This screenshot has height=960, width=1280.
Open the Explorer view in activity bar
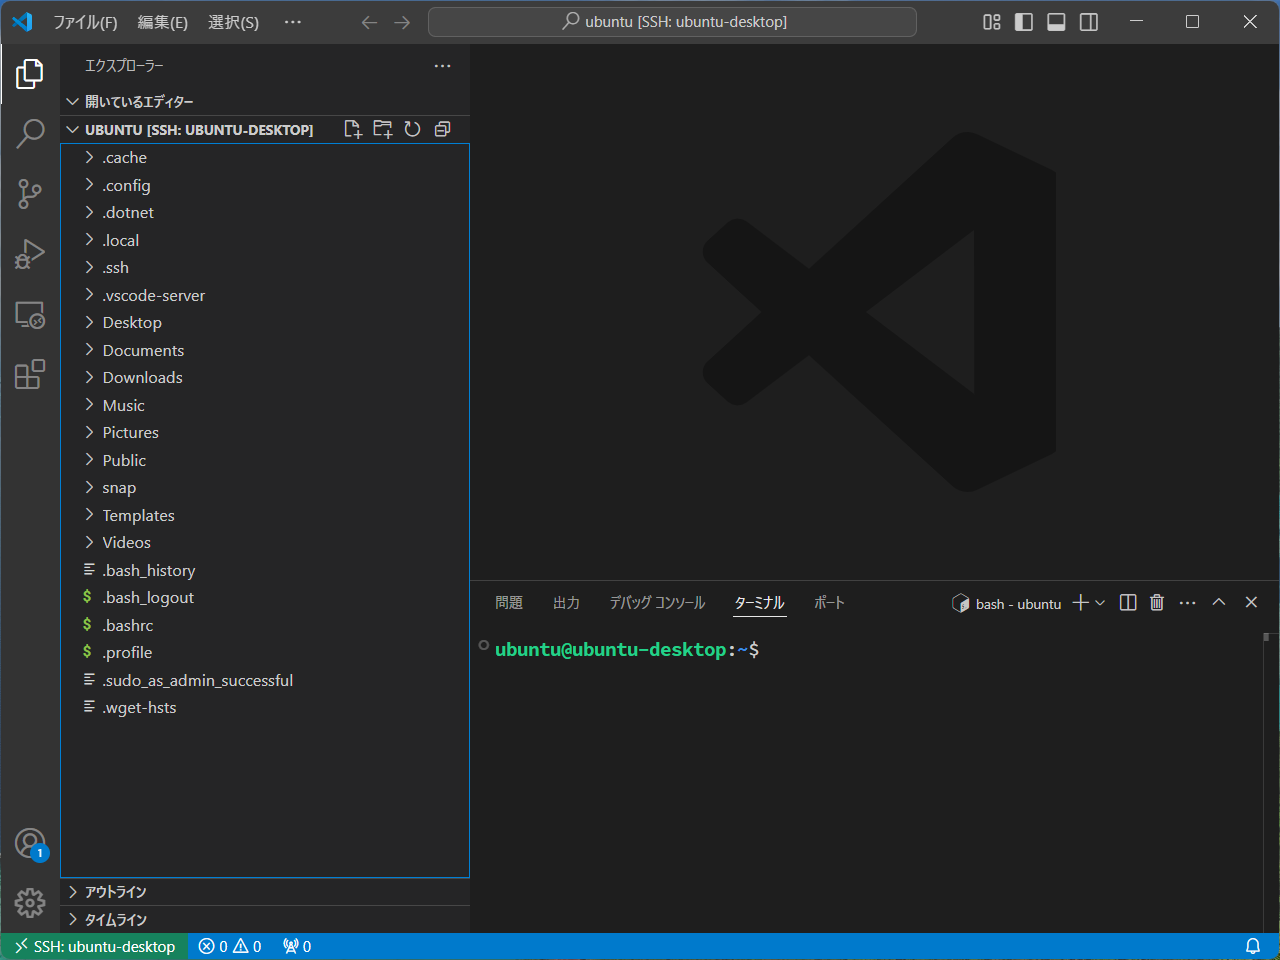[x=30, y=73]
